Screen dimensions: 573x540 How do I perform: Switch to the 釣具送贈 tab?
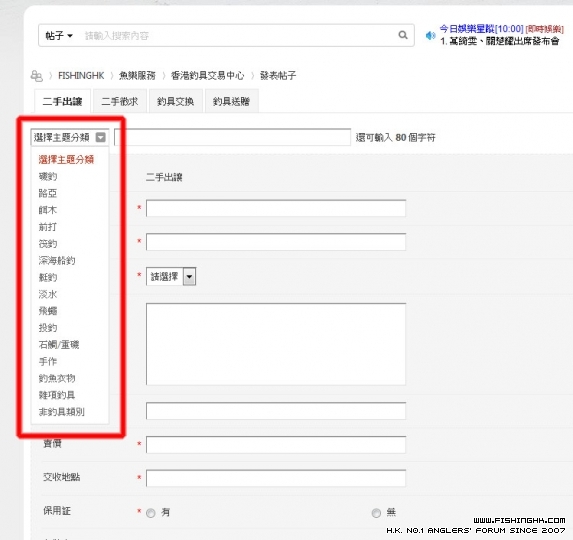pyautogui.click(x=231, y=101)
